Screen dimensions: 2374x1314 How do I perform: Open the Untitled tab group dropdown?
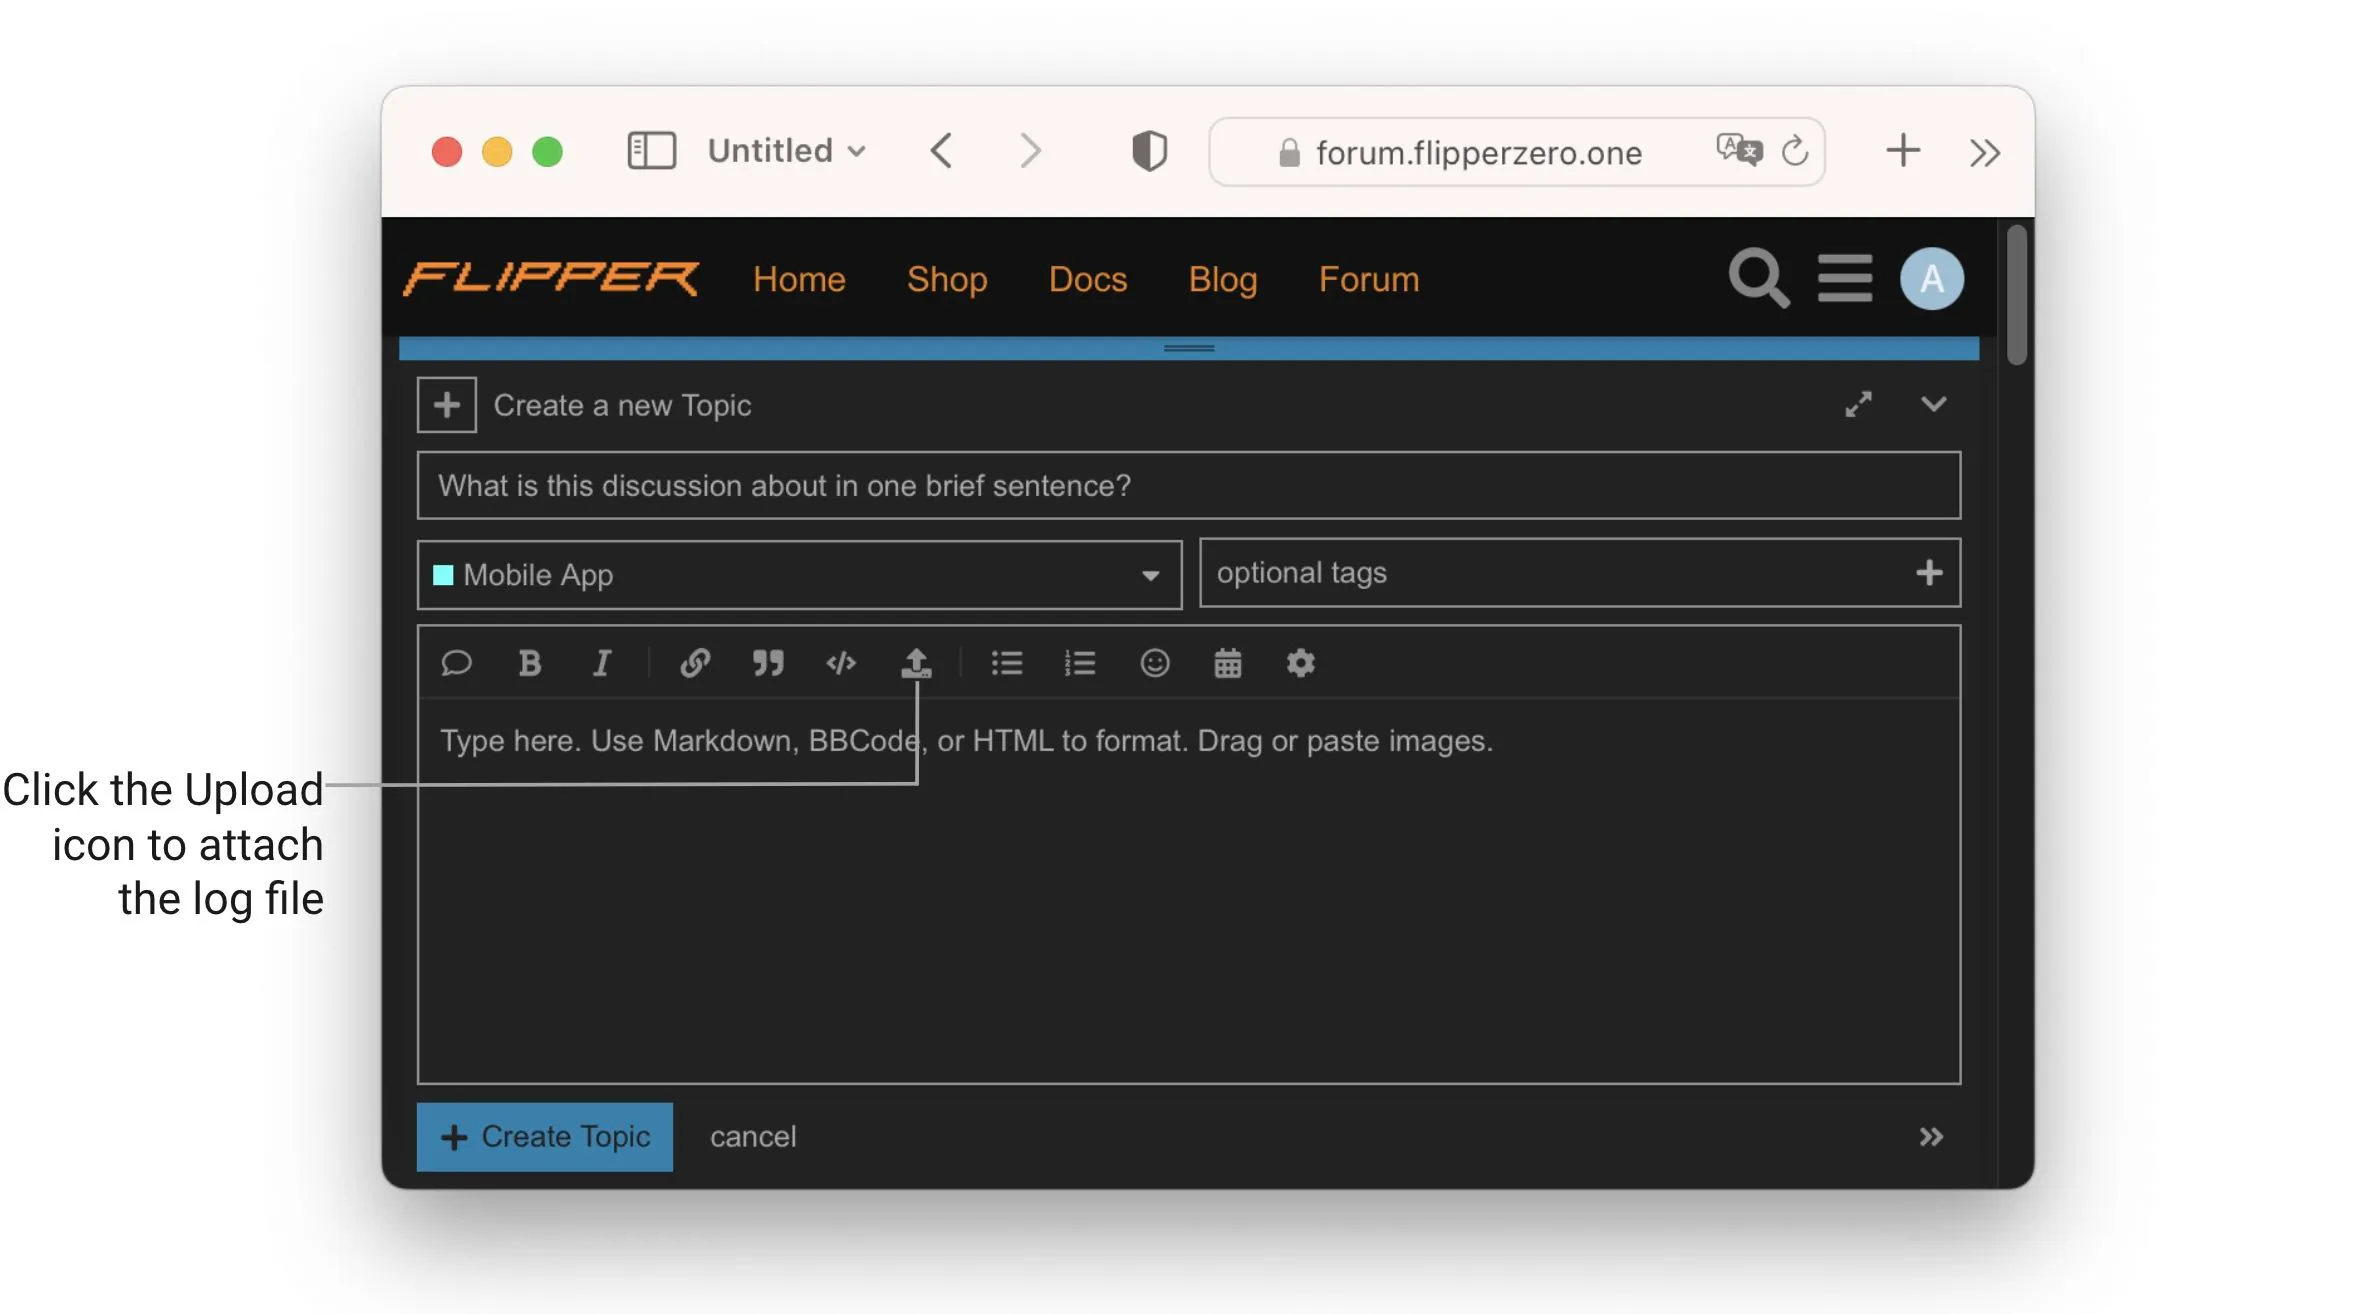787,151
